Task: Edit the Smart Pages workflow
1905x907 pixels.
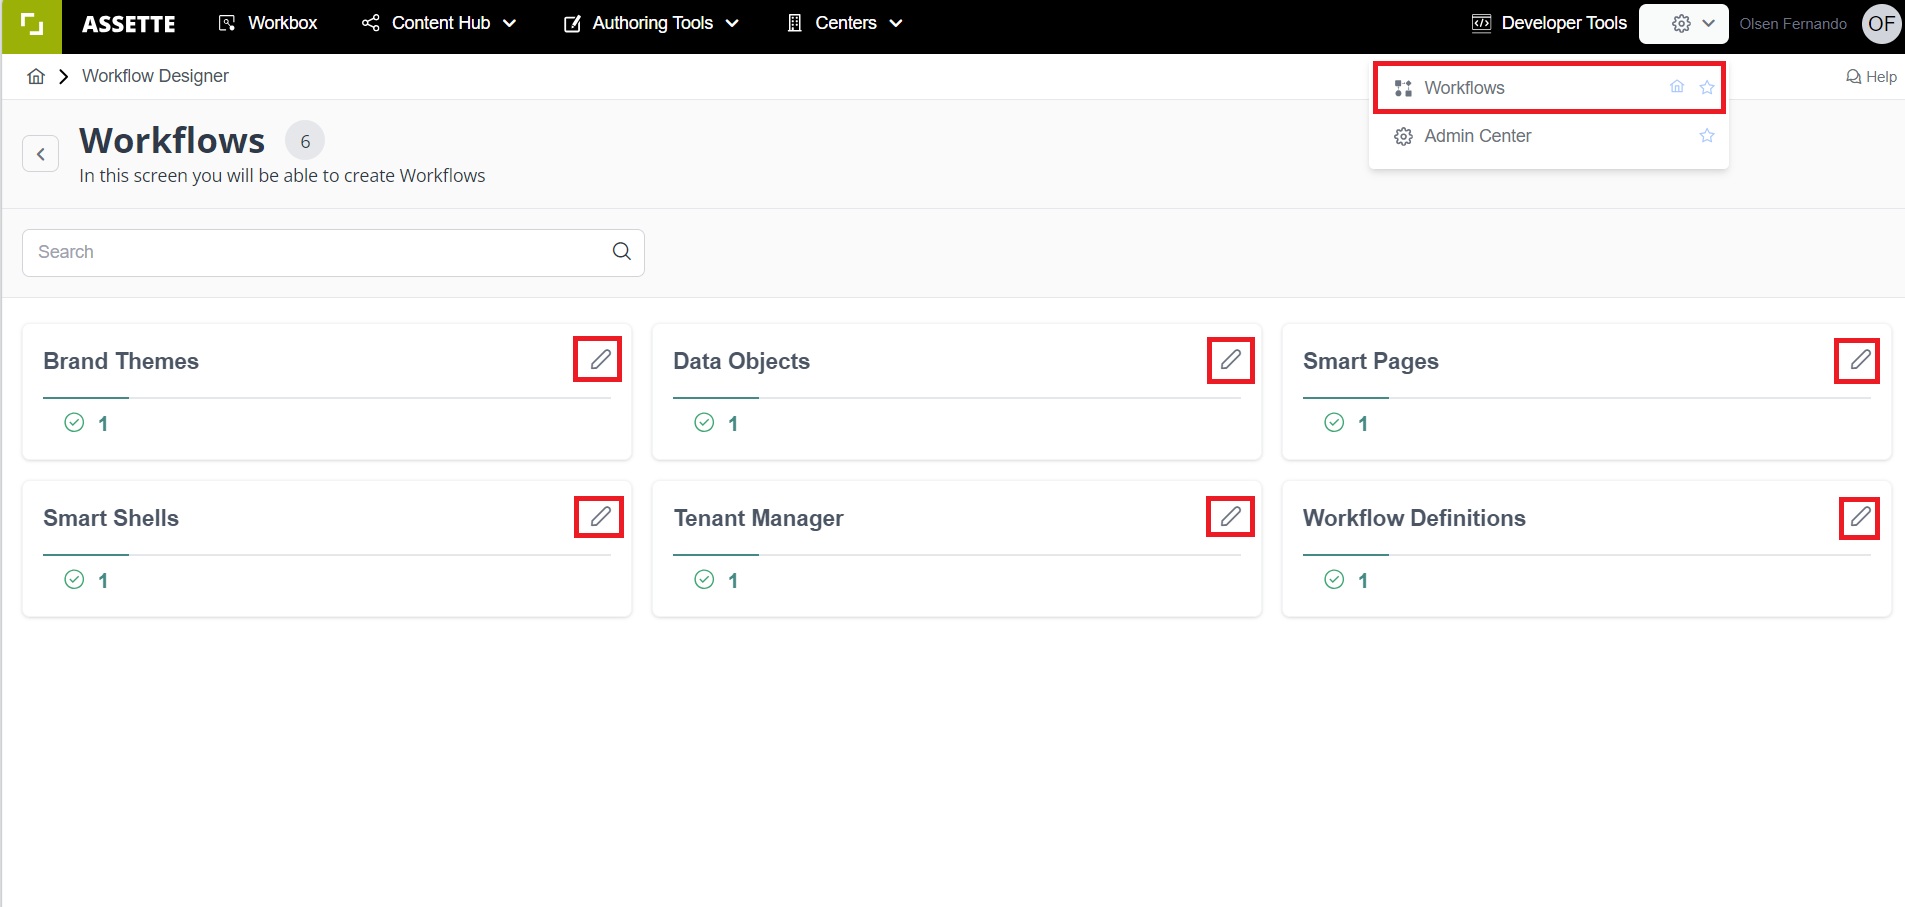Action: point(1858,359)
